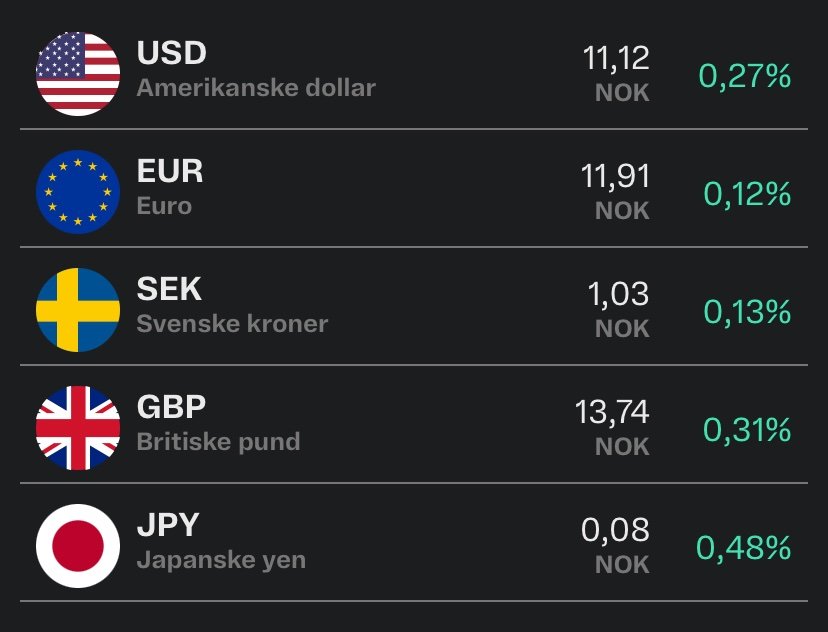Image resolution: width=828 pixels, height=632 pixels.
Task: Click the 13,74 NOK exchange rate
Action: click(x=612, y=428)
